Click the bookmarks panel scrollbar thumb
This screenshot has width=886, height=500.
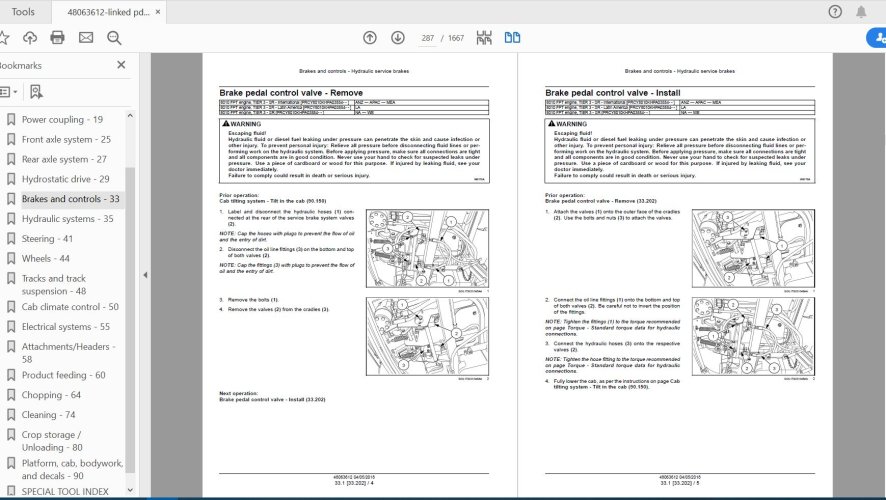[x=130, y=319]
